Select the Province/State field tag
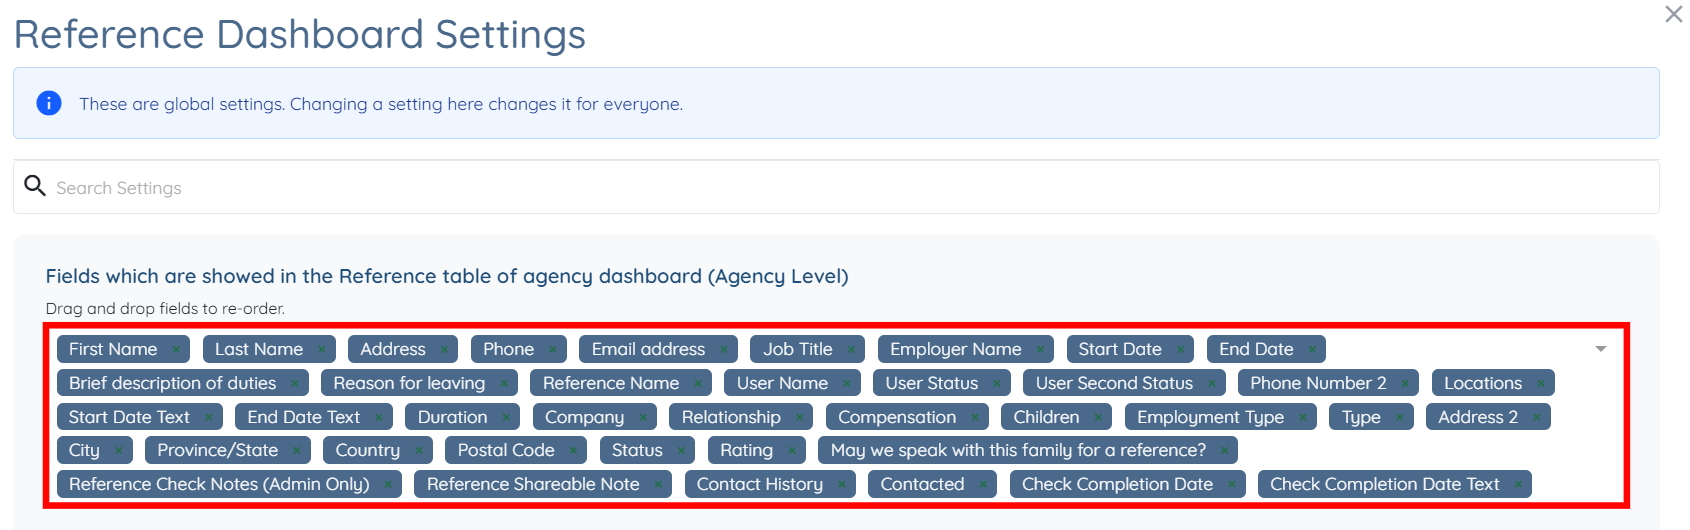Viewport: 1690px width, 530px height. tap(228, 451)
